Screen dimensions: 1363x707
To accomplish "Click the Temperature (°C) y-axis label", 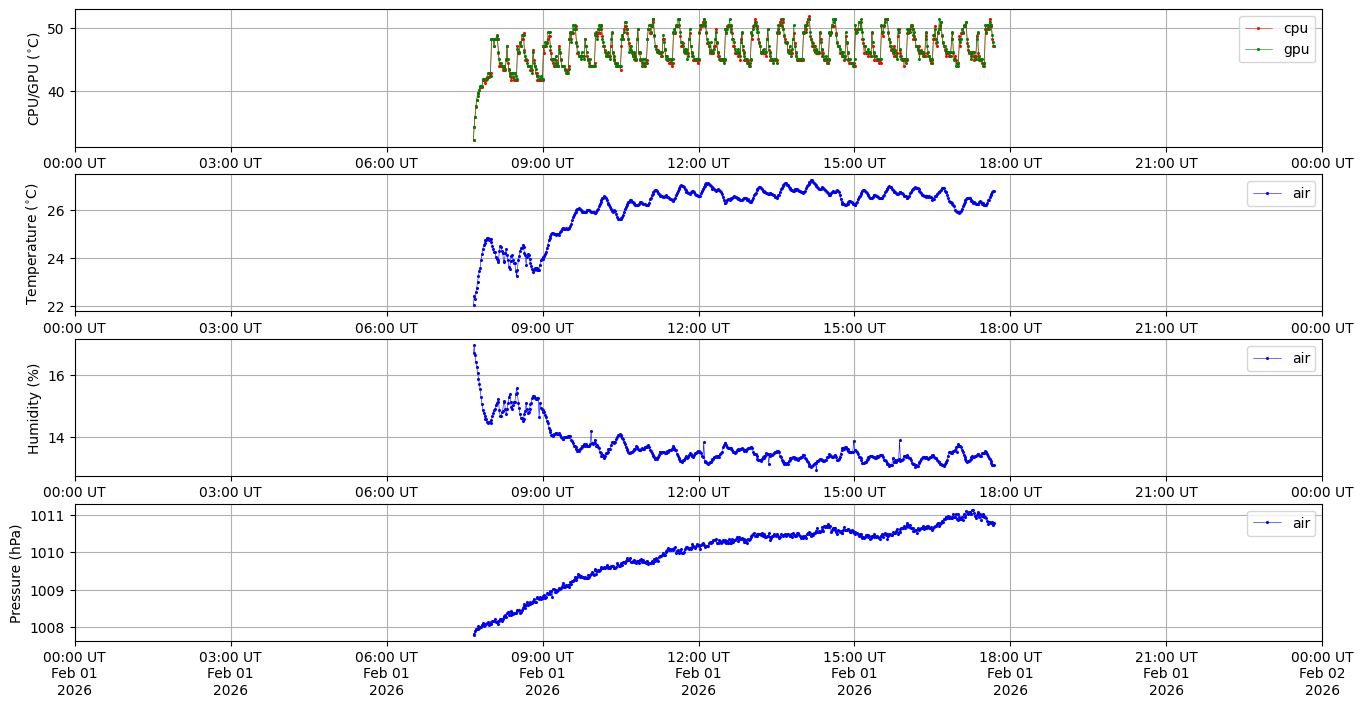I will pos(33,243).
